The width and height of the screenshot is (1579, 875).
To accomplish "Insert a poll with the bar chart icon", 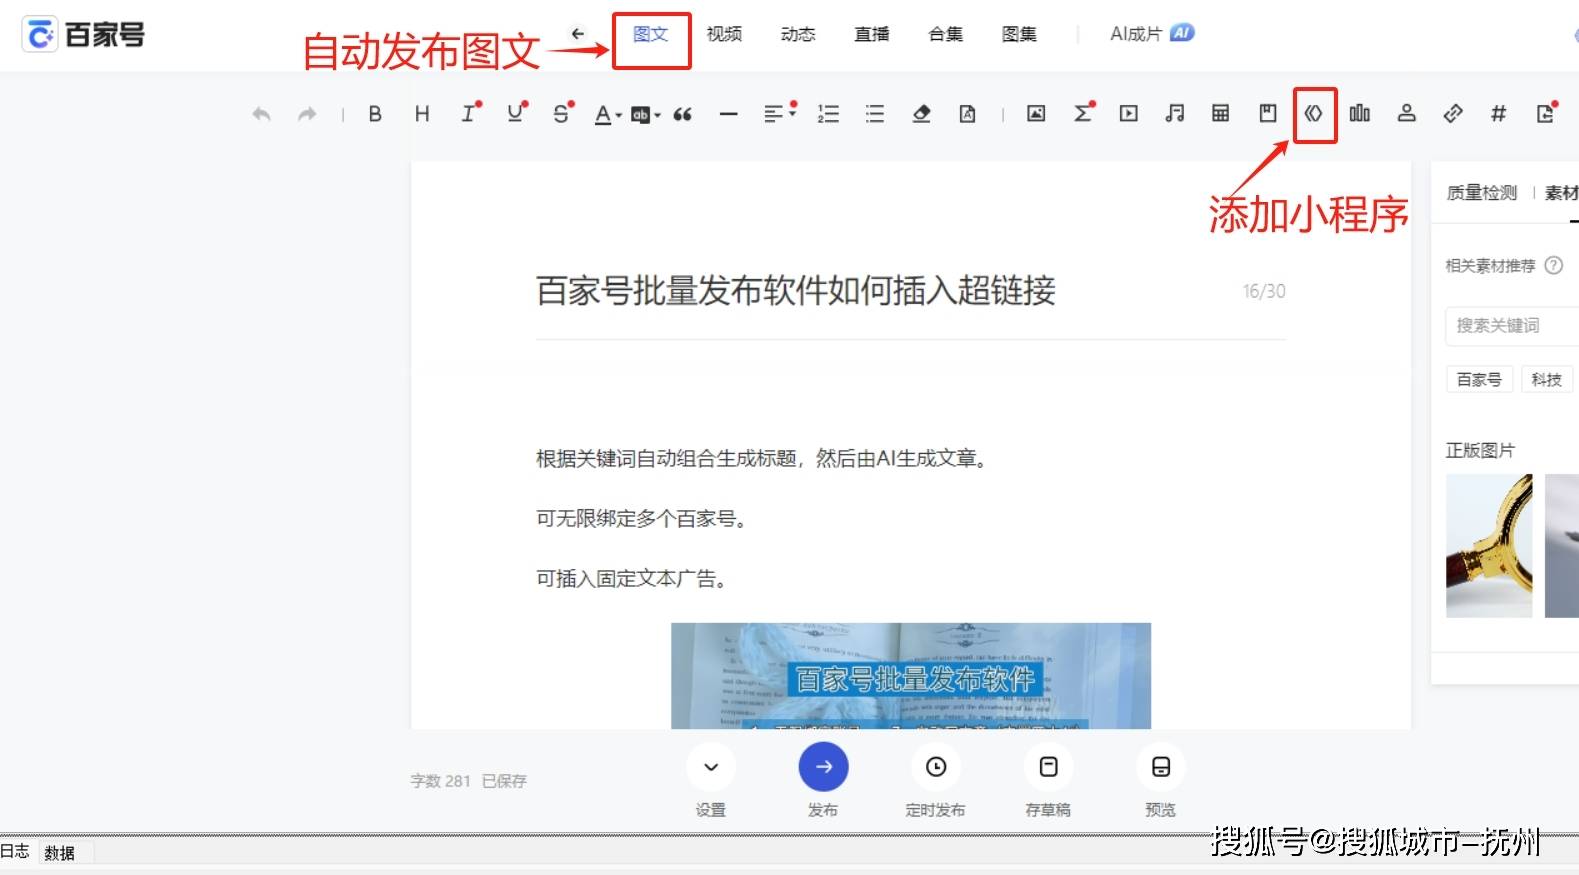I will (x=1360, y=113).
